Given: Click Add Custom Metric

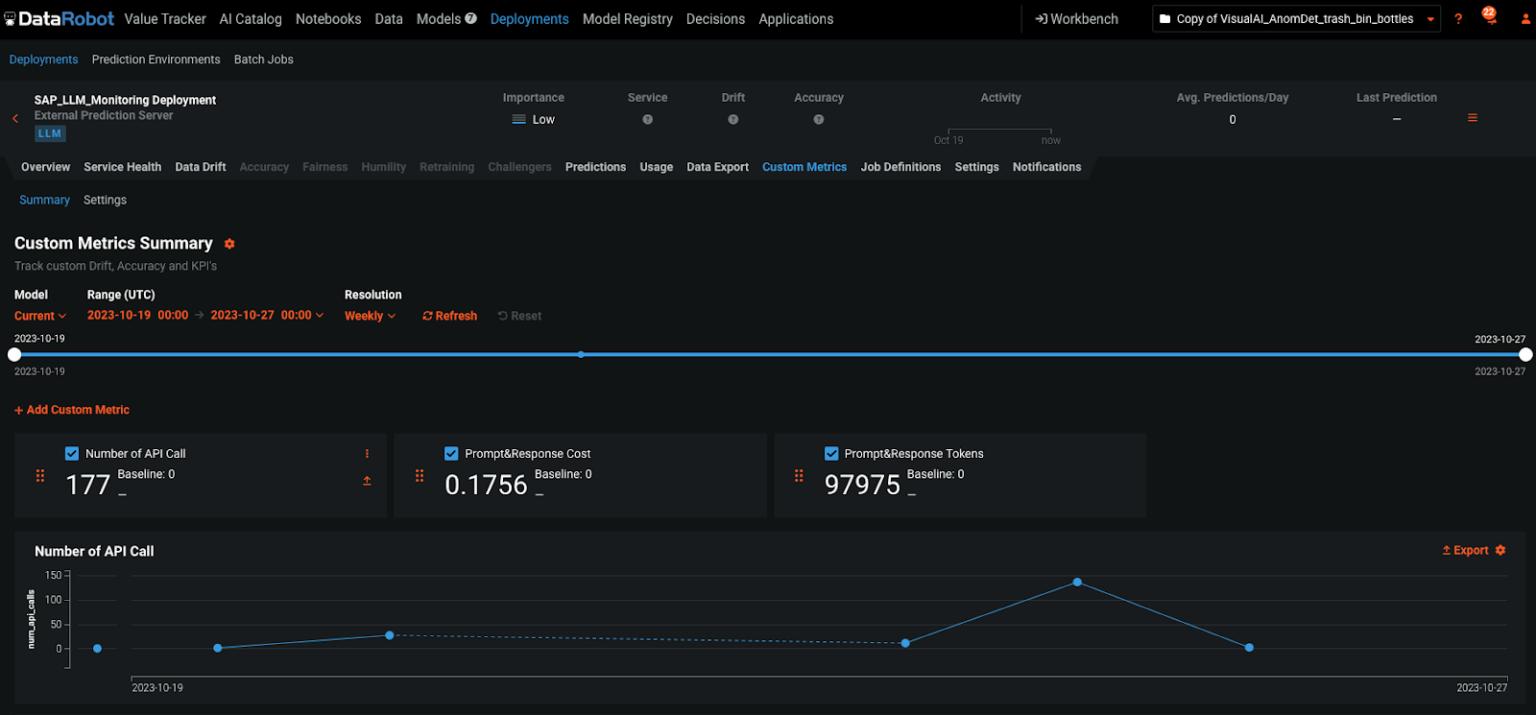Looking at the screenshot, I should 72,409.
